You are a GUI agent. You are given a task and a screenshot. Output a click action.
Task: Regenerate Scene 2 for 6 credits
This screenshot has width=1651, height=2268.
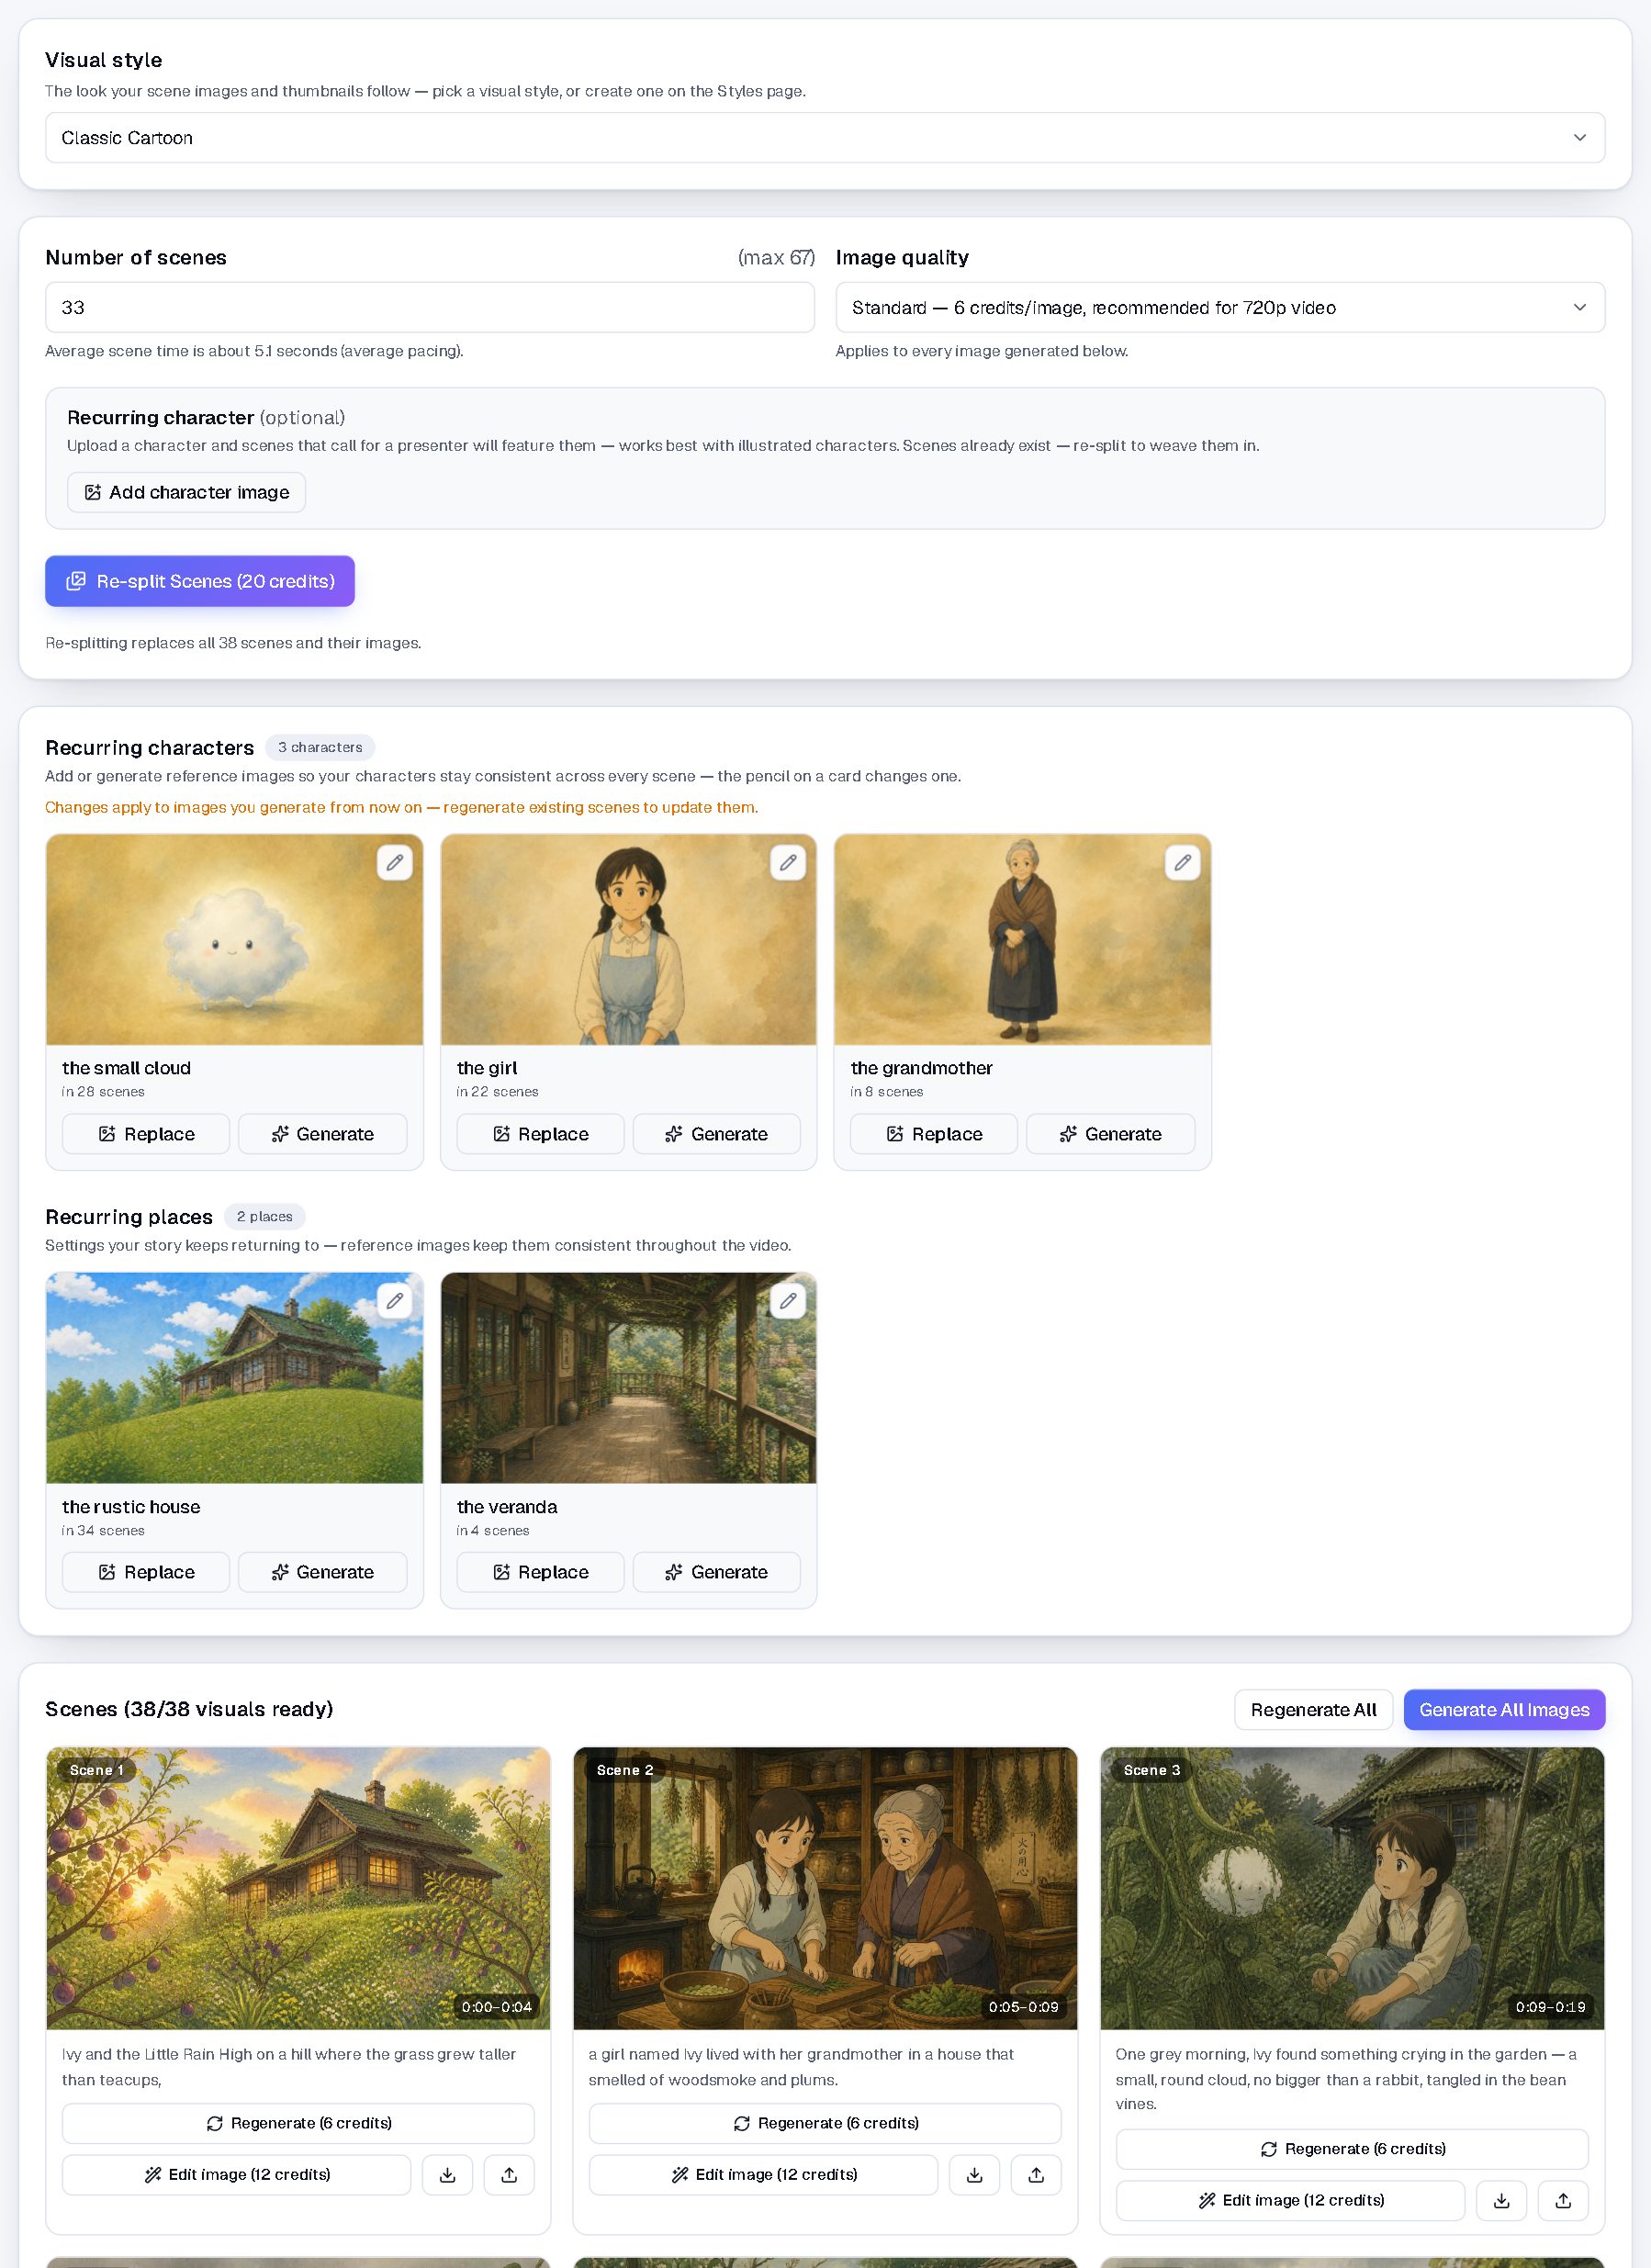[825, 2123]
